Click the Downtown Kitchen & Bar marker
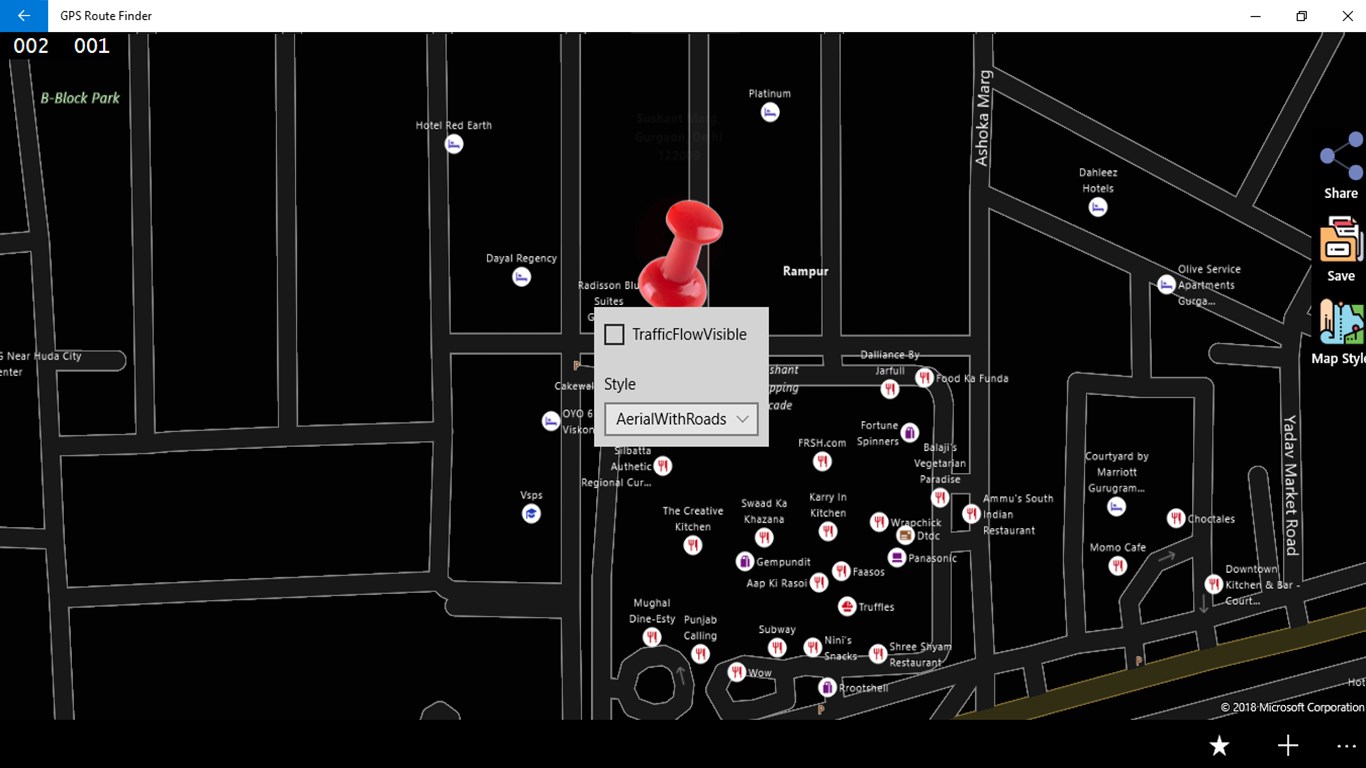 (x=1213, y=584)
